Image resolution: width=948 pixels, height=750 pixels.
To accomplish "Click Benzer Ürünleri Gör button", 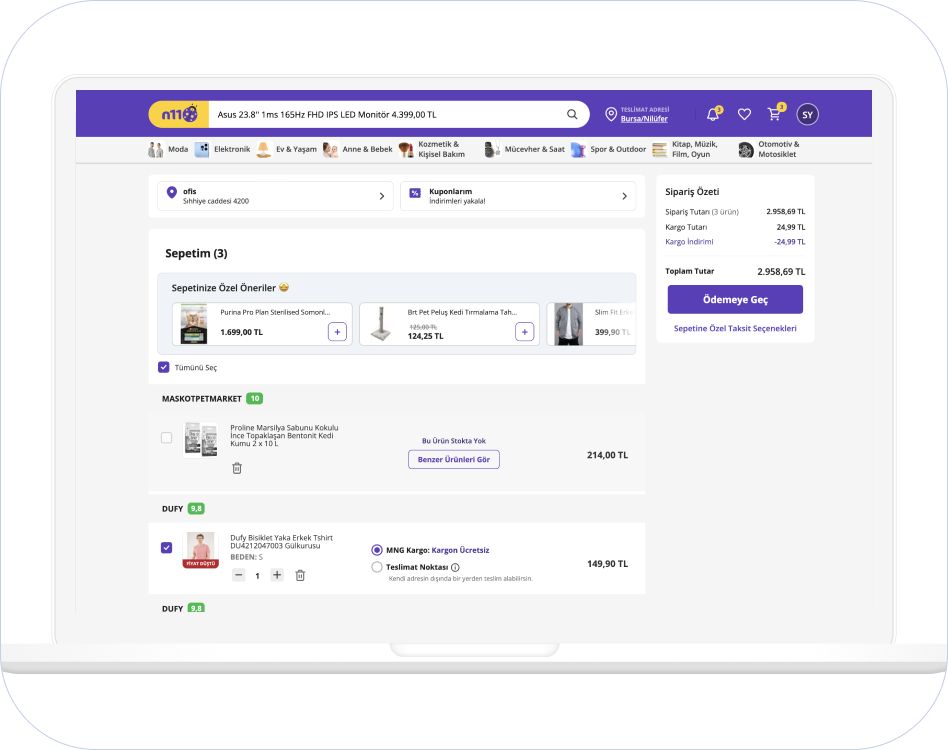I will click(x=453, y=459).
